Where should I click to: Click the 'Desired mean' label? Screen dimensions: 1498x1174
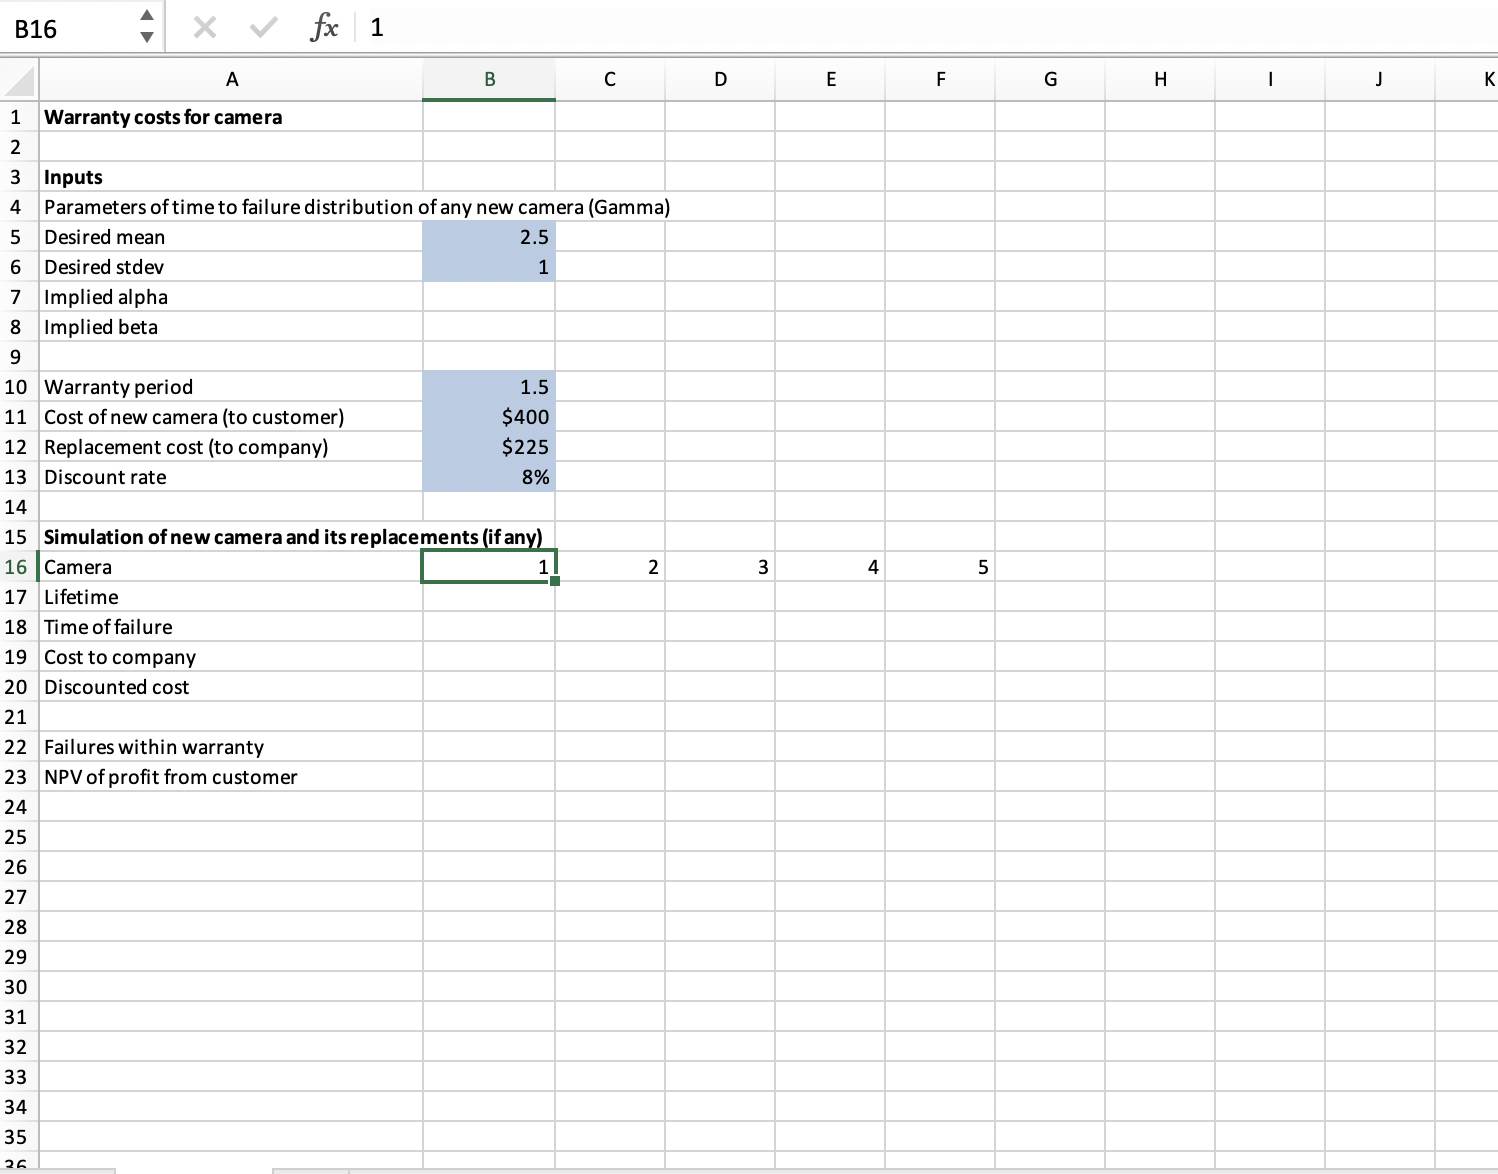[104, 237]
